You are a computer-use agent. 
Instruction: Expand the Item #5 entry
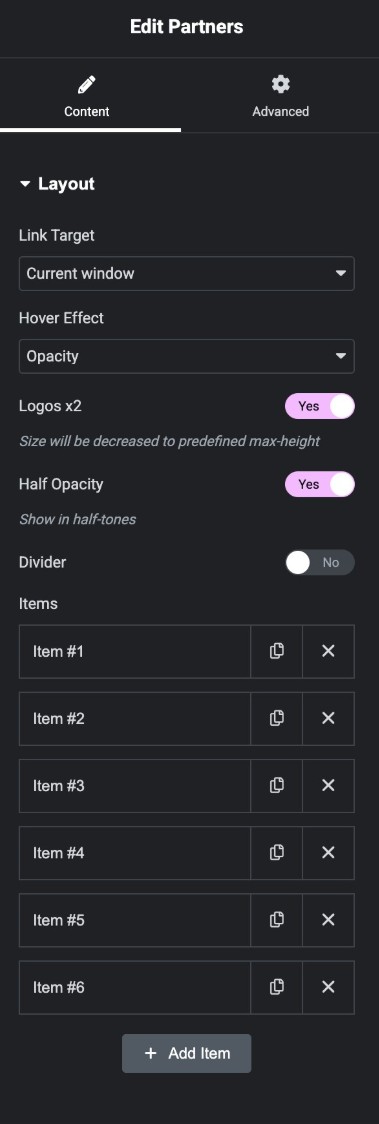click(135, 920)
